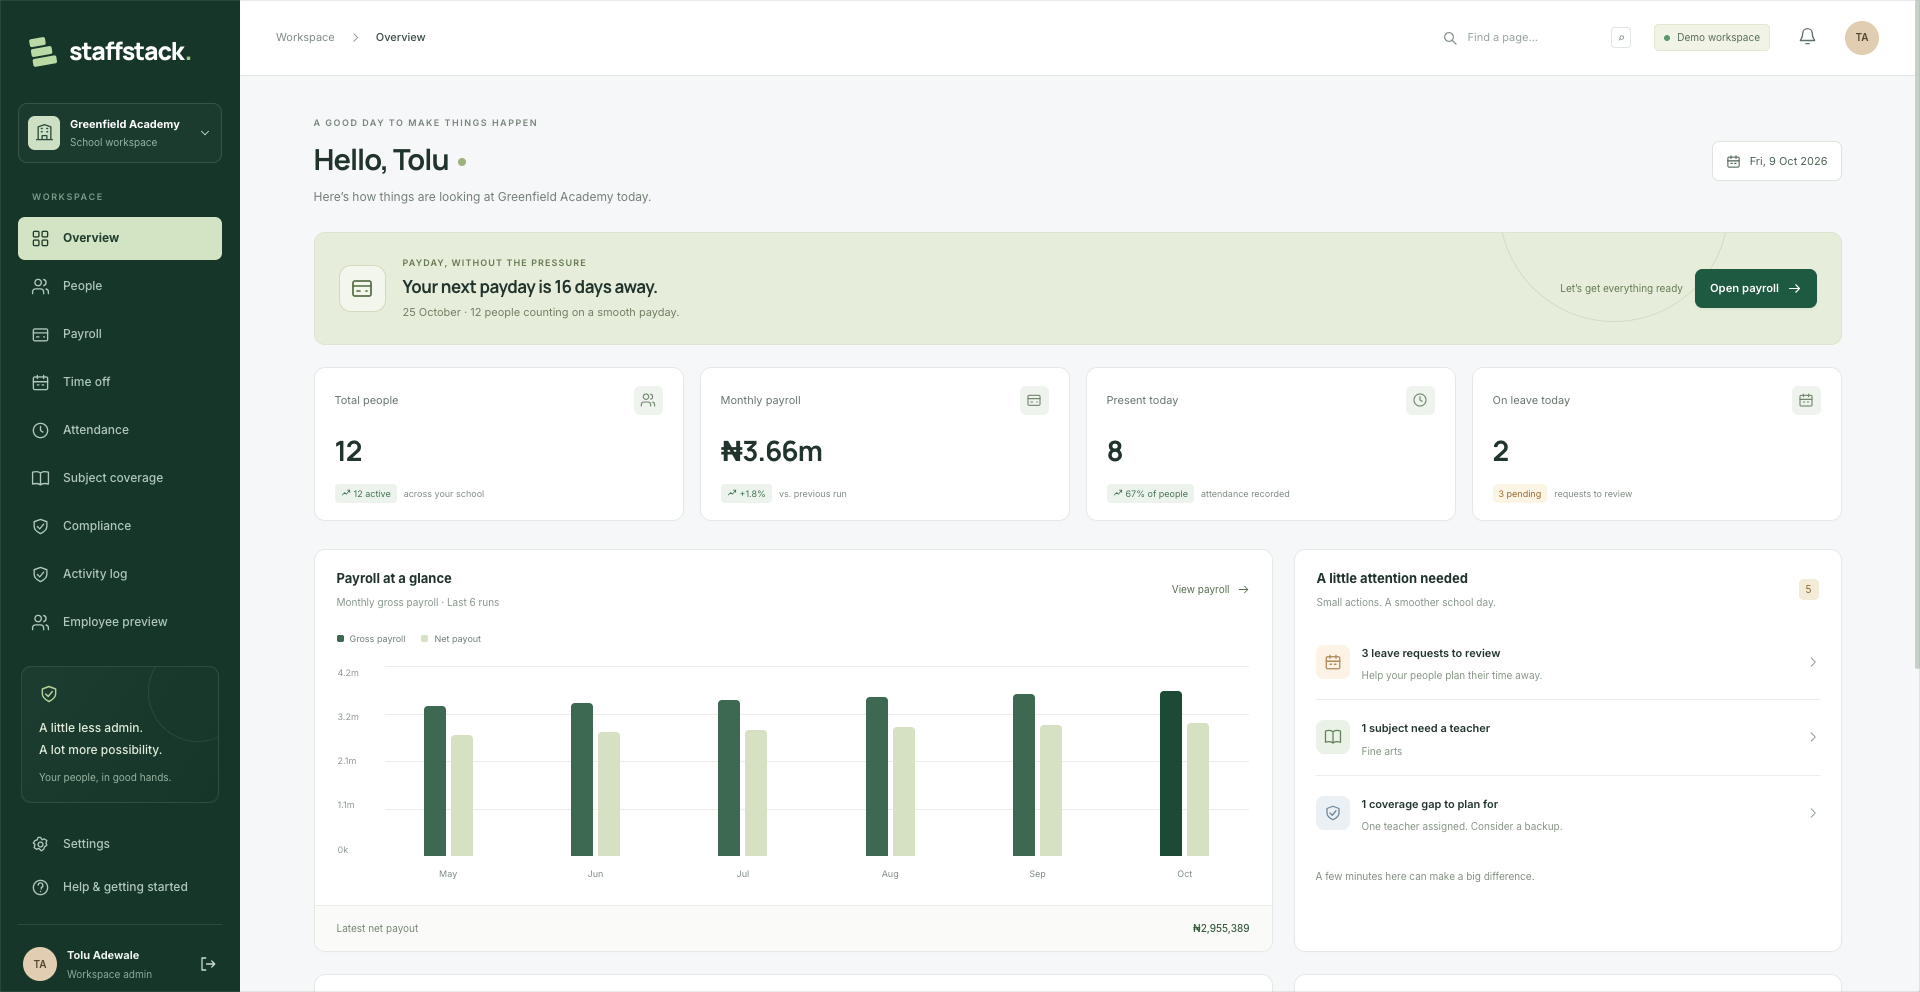Open Payroll in the sidebar

tap(120, 334)
